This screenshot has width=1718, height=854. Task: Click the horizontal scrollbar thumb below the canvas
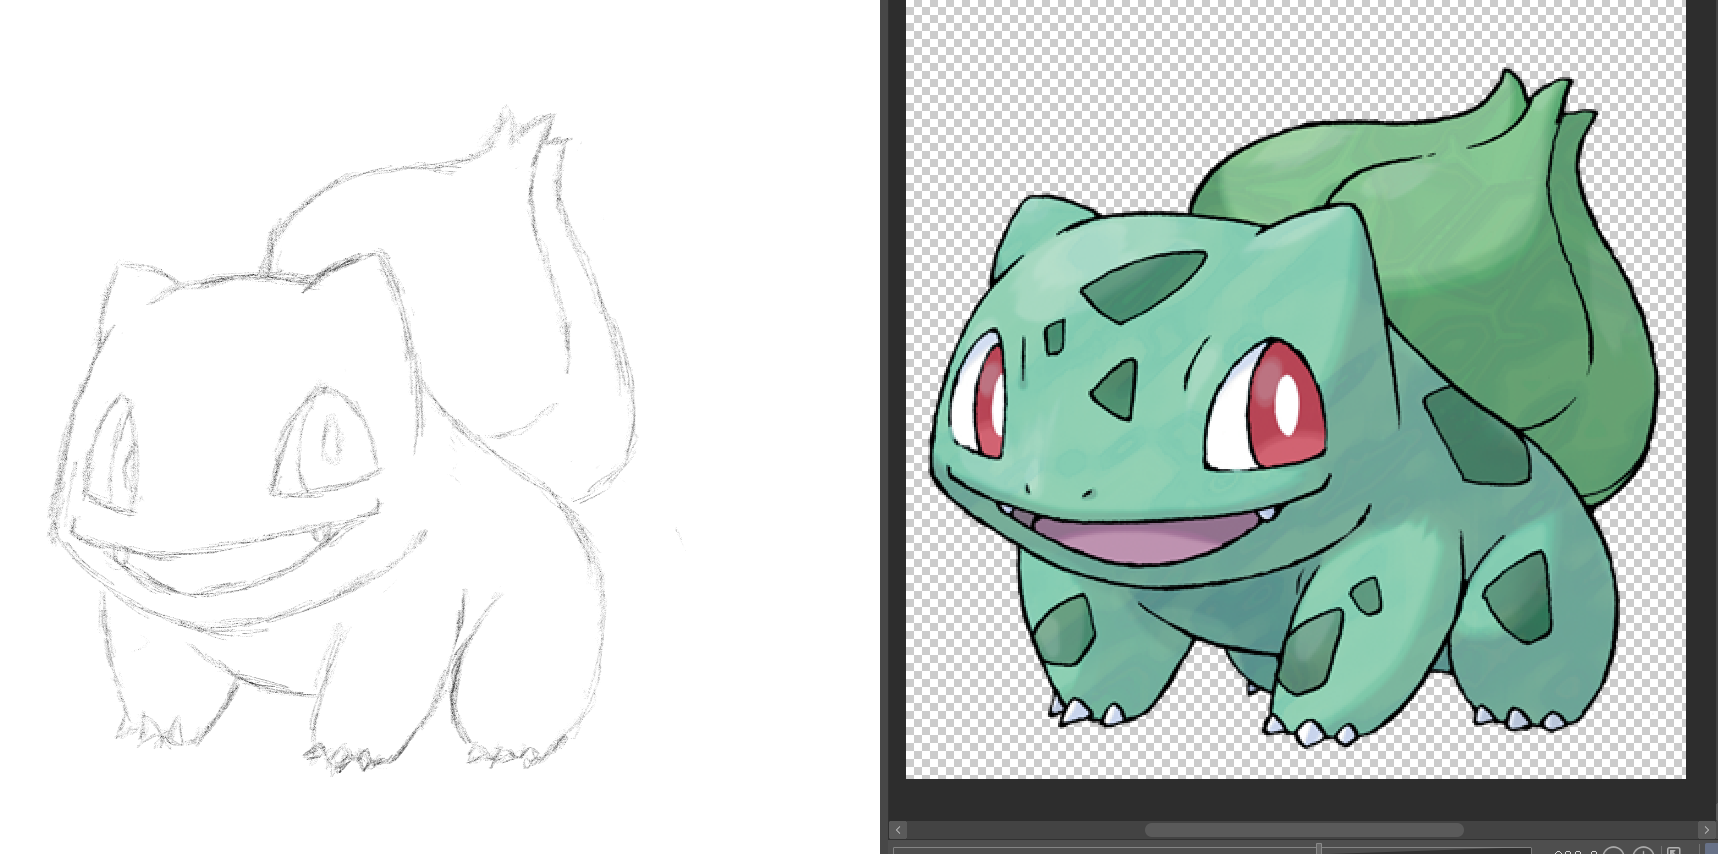[x=1303, y=830]
